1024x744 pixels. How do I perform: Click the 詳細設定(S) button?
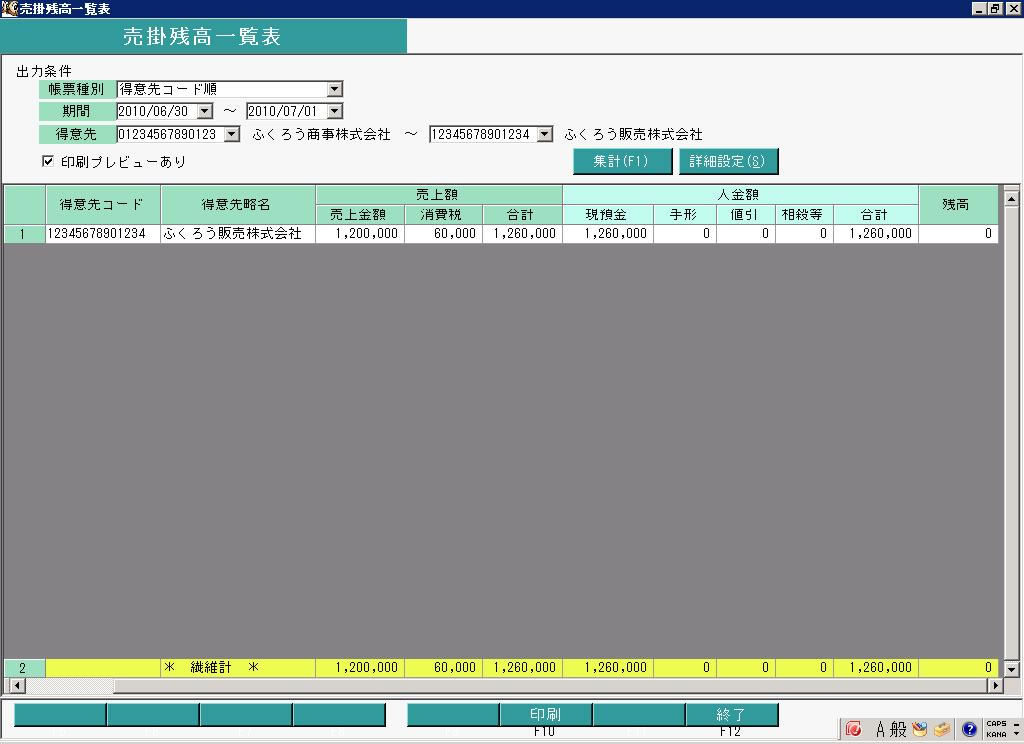coord(728,161)
